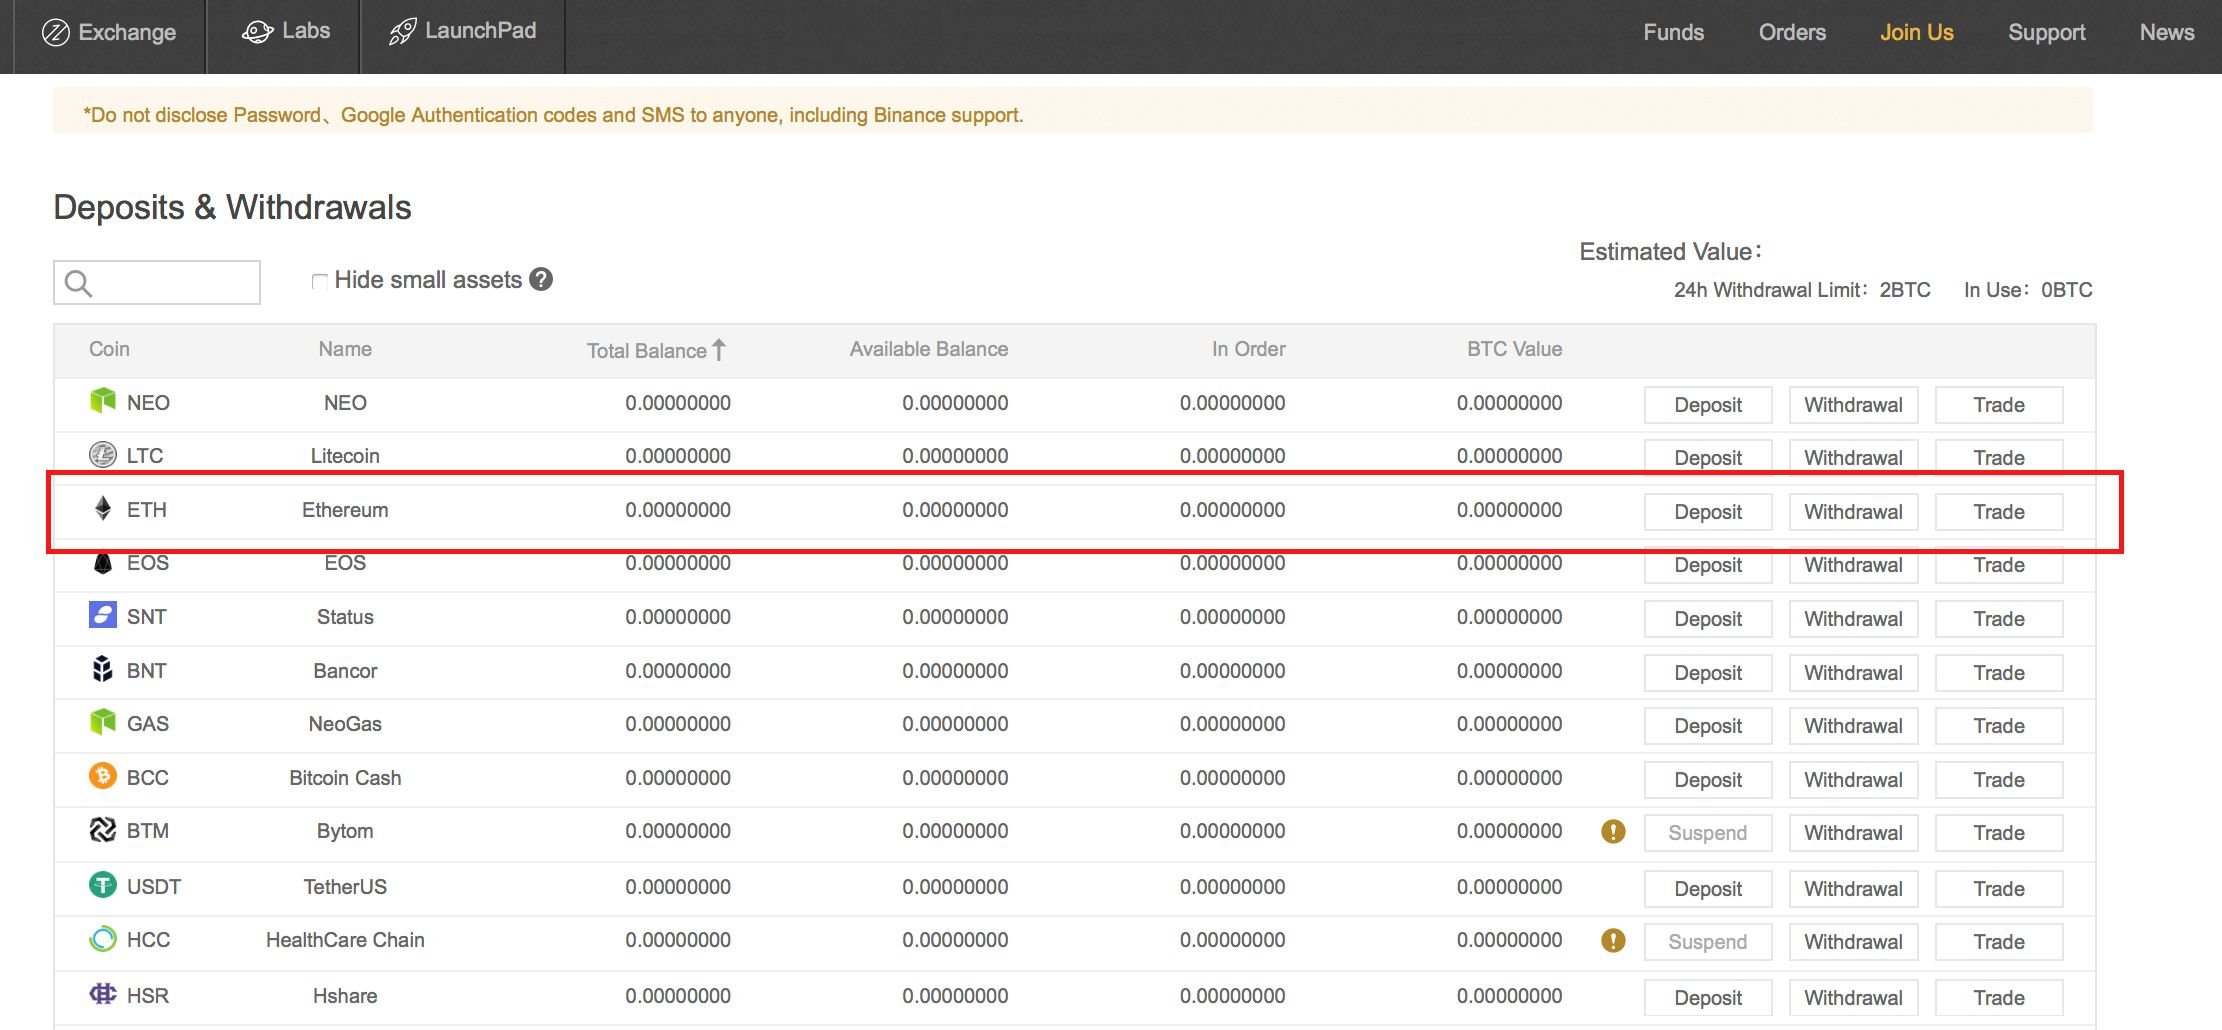The image size is (2222, 1030).
Task: Open the News page
Action: coord(2166,32)
